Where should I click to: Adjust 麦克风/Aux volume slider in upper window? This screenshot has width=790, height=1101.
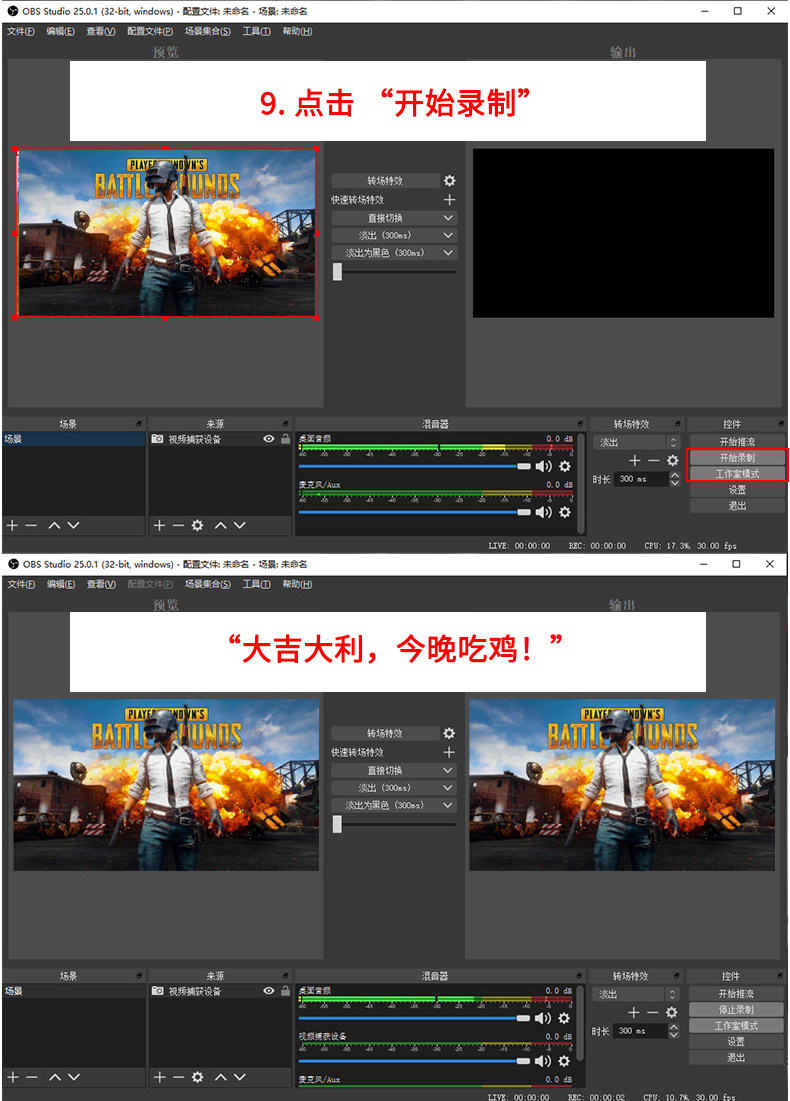tap(414, 513)
